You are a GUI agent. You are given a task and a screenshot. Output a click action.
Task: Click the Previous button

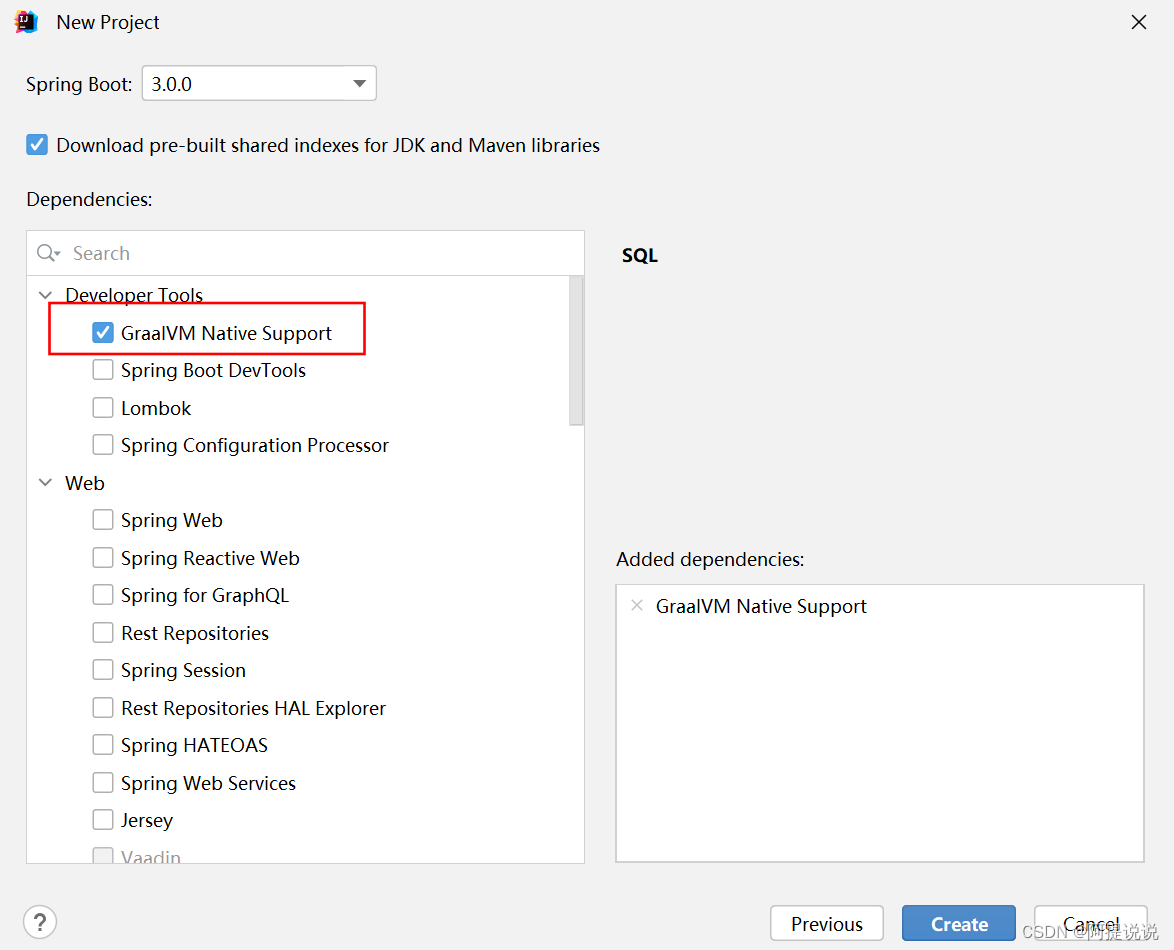827,924
